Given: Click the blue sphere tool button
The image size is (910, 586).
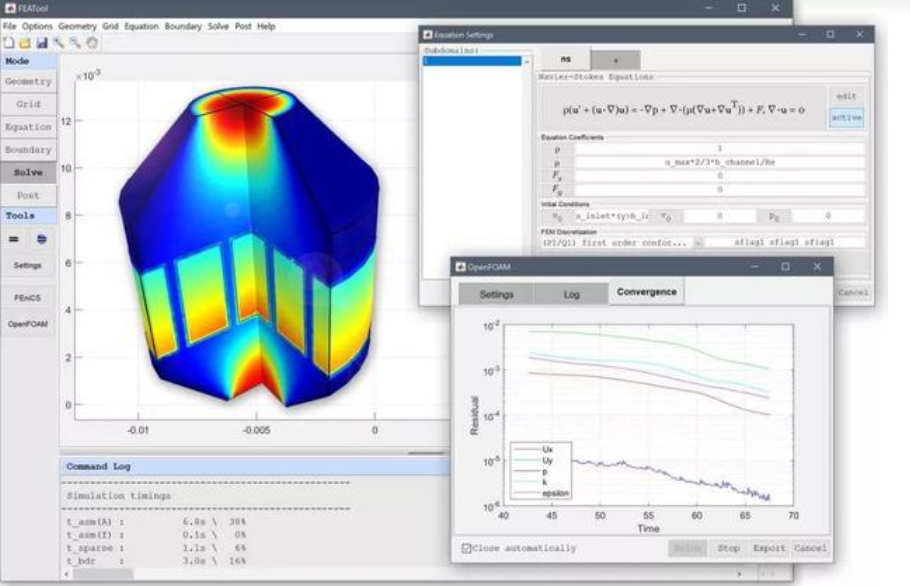Looking at the screenshot, I should point(42,239).
